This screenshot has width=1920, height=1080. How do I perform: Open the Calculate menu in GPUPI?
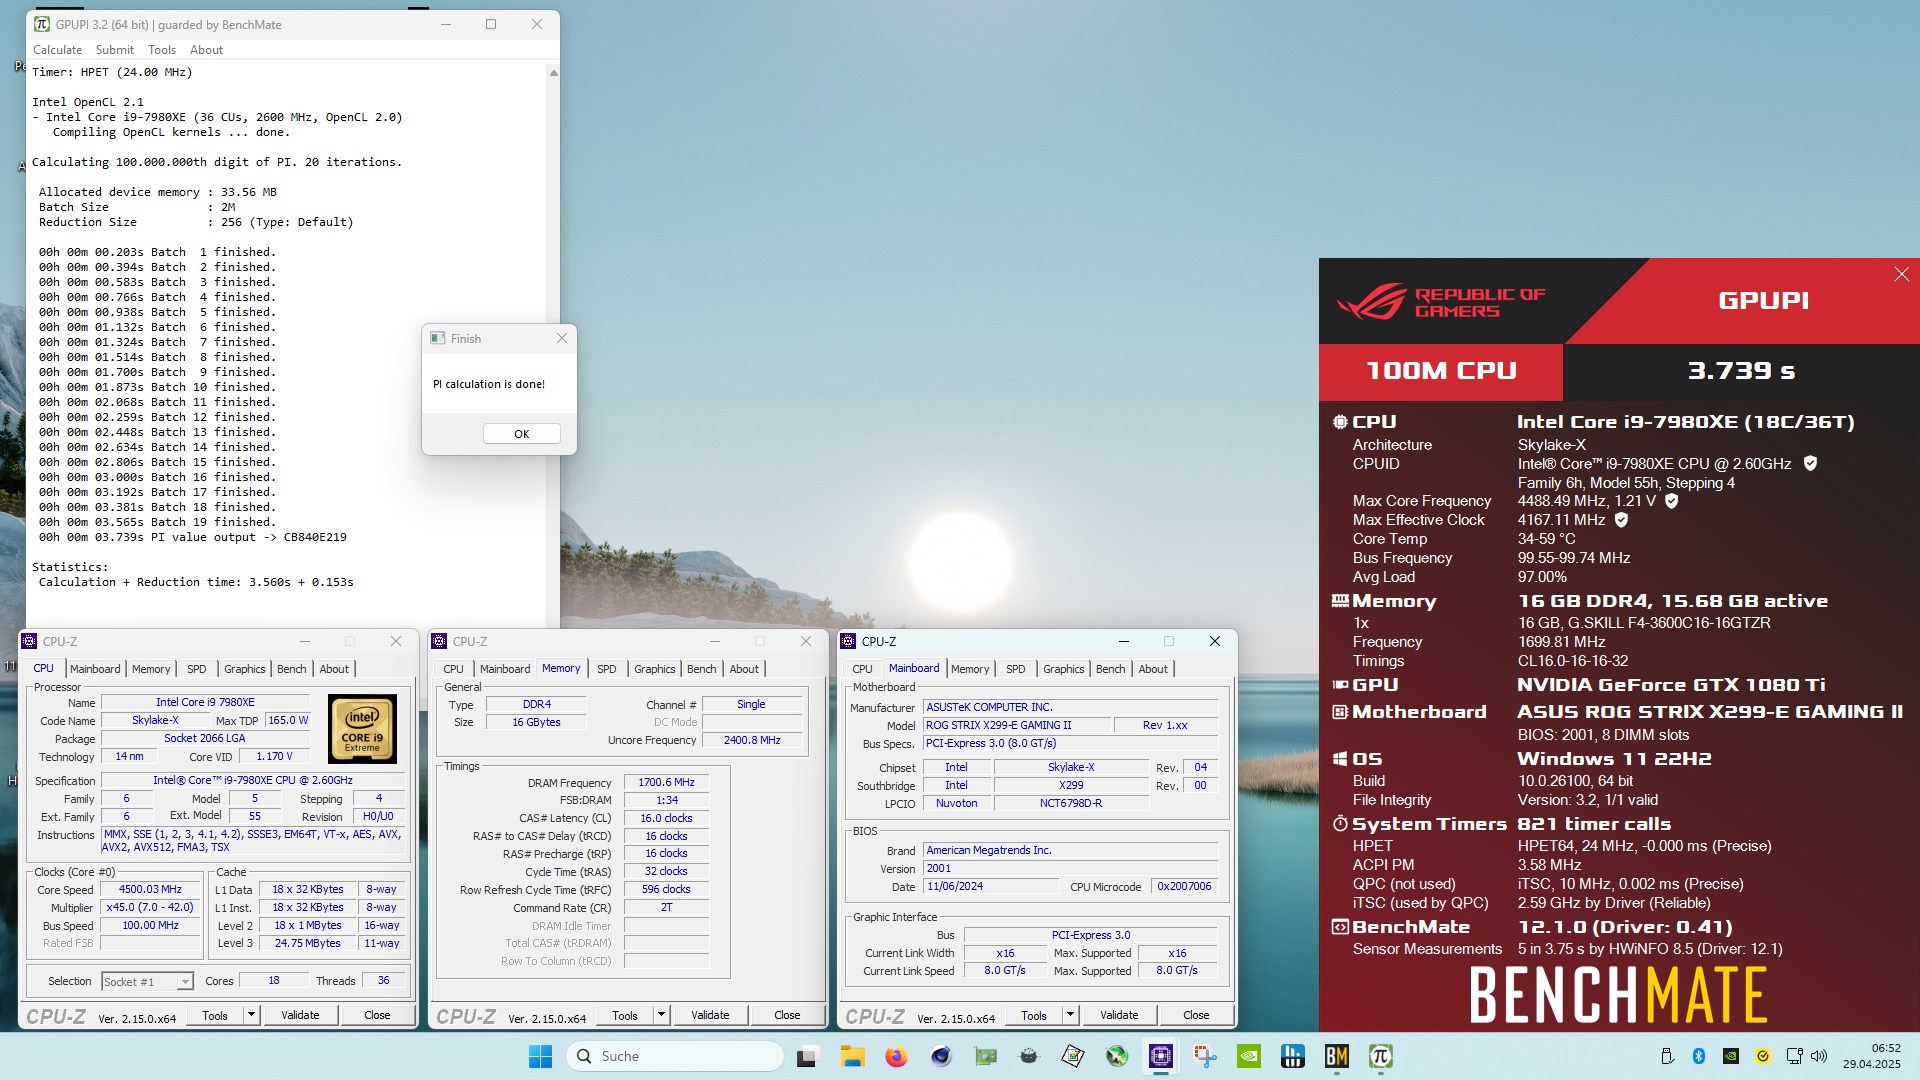tap(57, 50)
